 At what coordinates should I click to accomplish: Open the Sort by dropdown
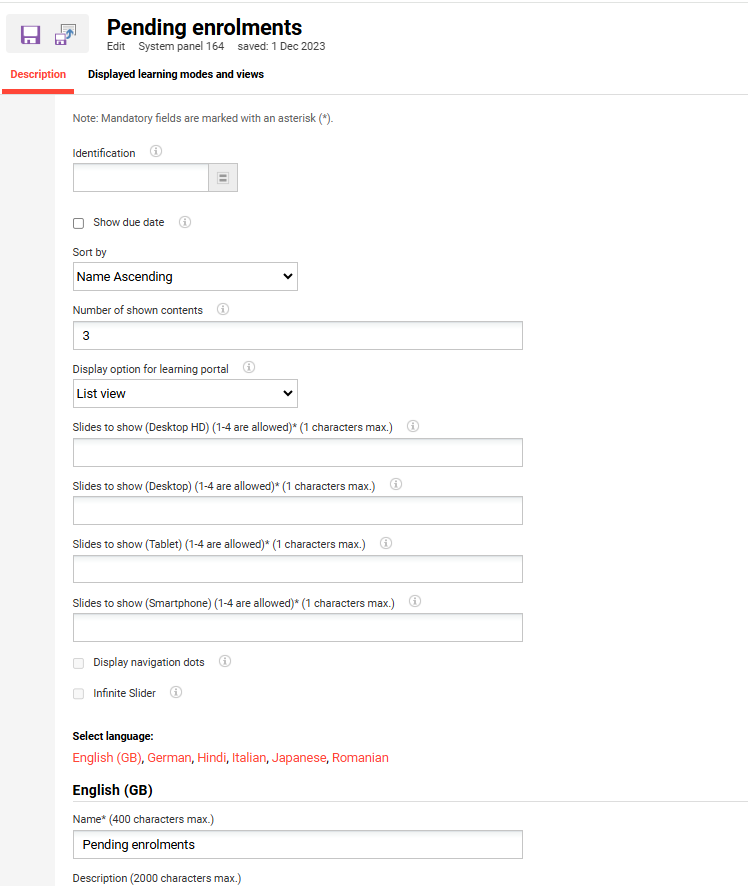point(185,277)
